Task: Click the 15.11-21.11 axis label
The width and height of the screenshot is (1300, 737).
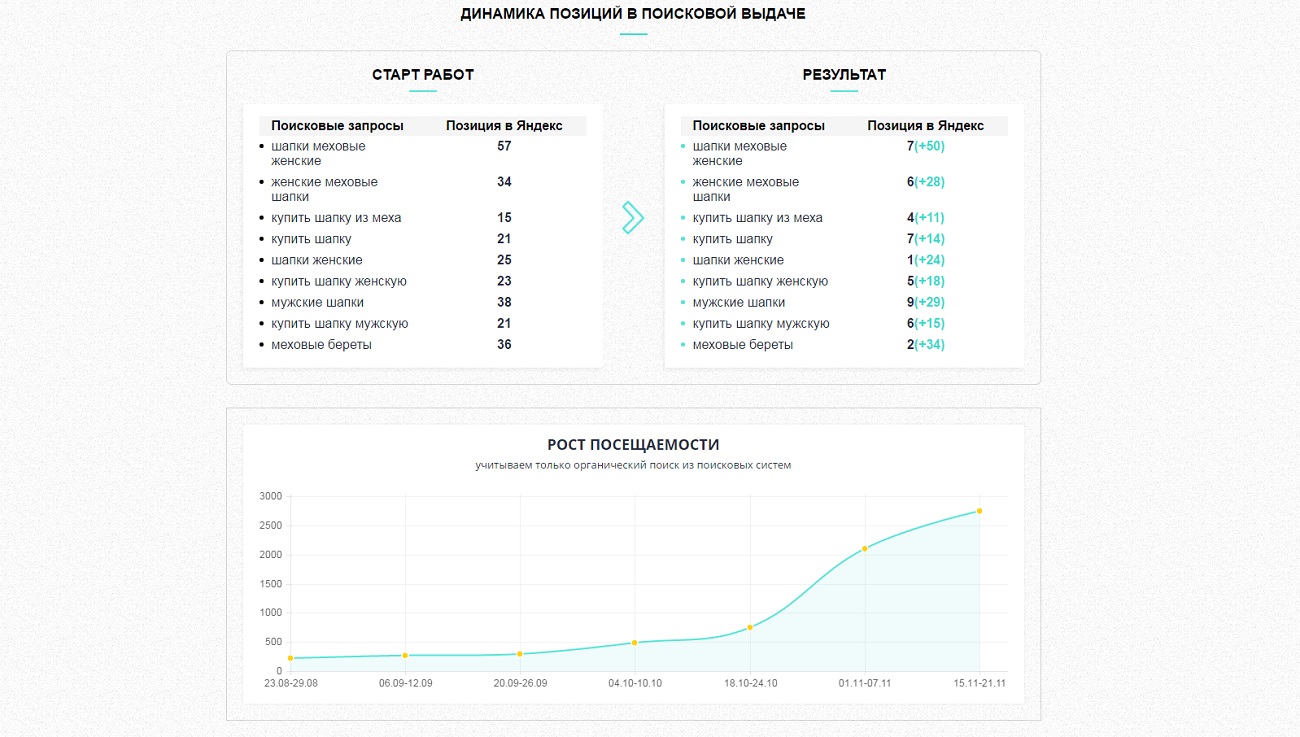Action: [x=980, y=683]
